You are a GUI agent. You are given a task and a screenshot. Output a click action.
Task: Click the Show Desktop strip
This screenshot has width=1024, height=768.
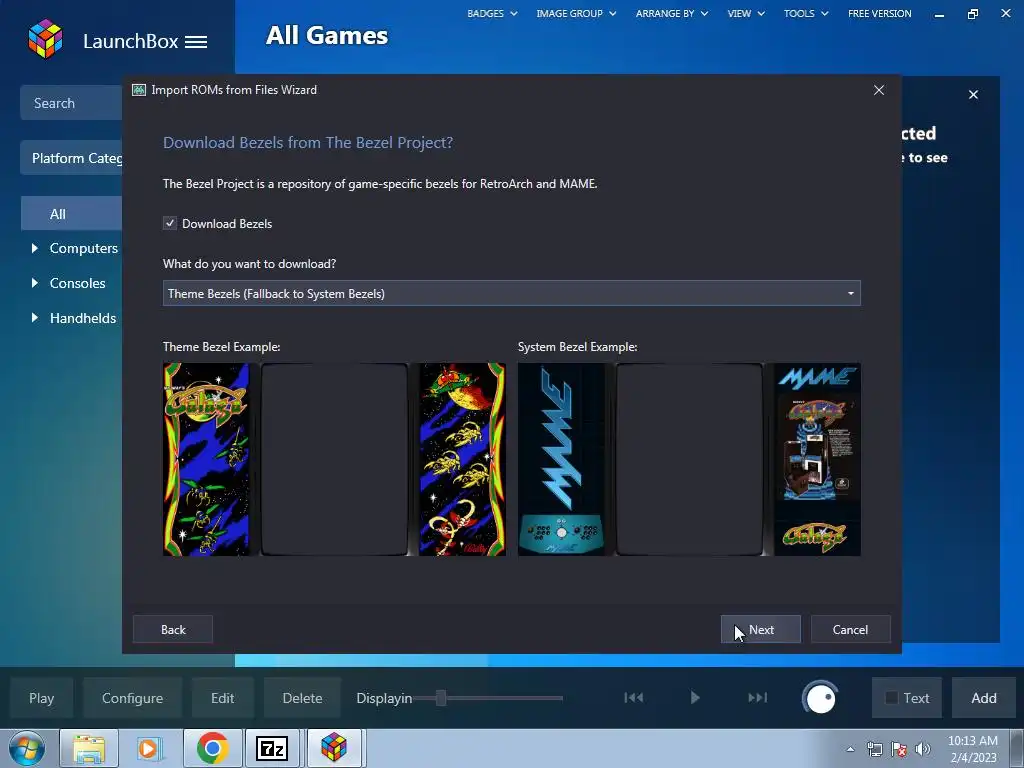click(1017, 748)
